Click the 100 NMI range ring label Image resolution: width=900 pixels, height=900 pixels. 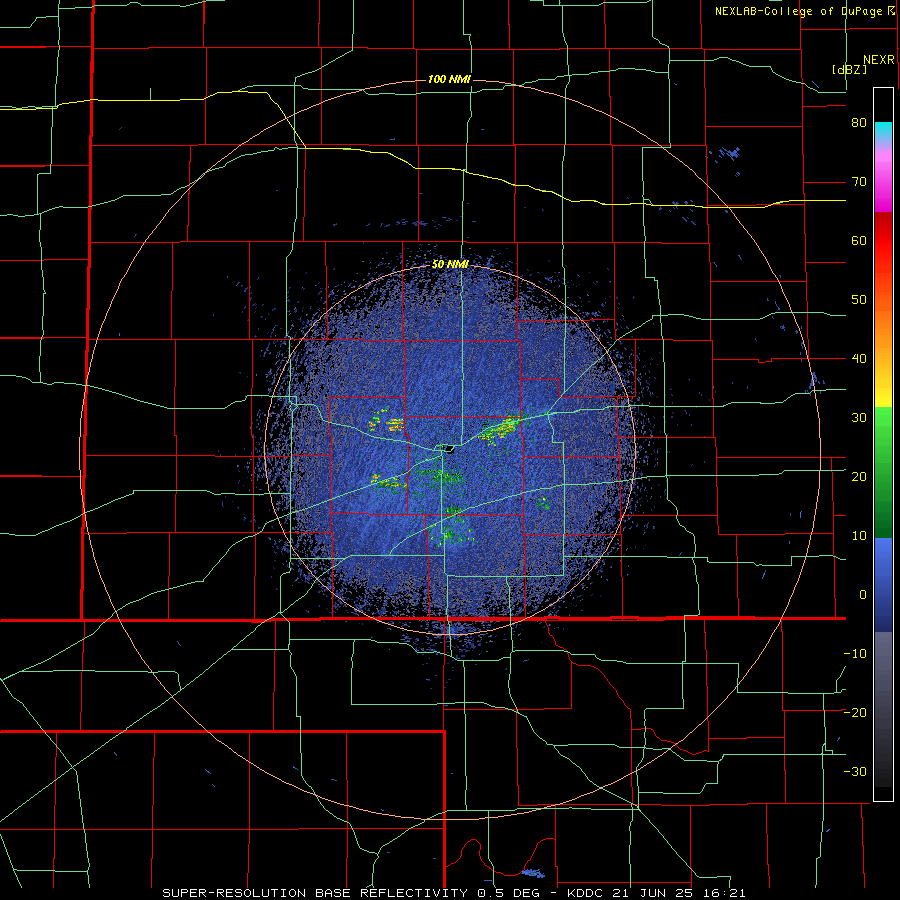[x=449, y=79]
